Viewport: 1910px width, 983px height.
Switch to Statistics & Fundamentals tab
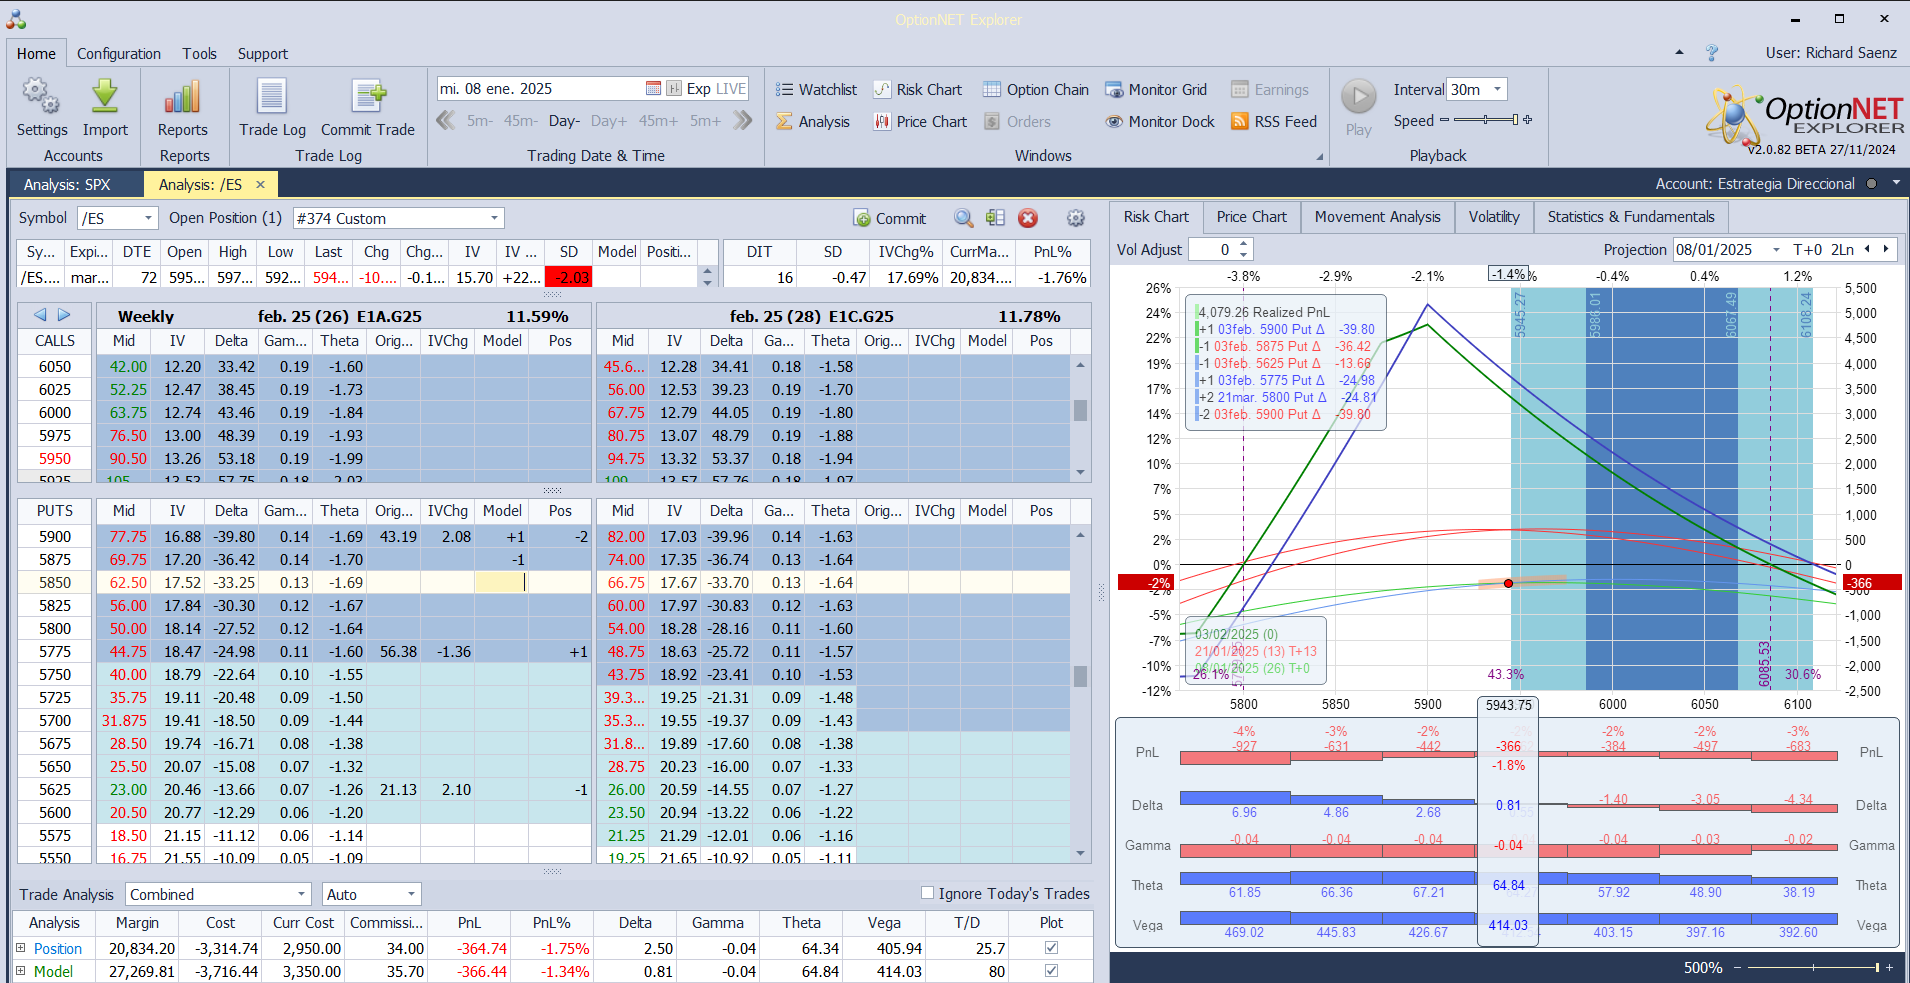[1630, 217]
